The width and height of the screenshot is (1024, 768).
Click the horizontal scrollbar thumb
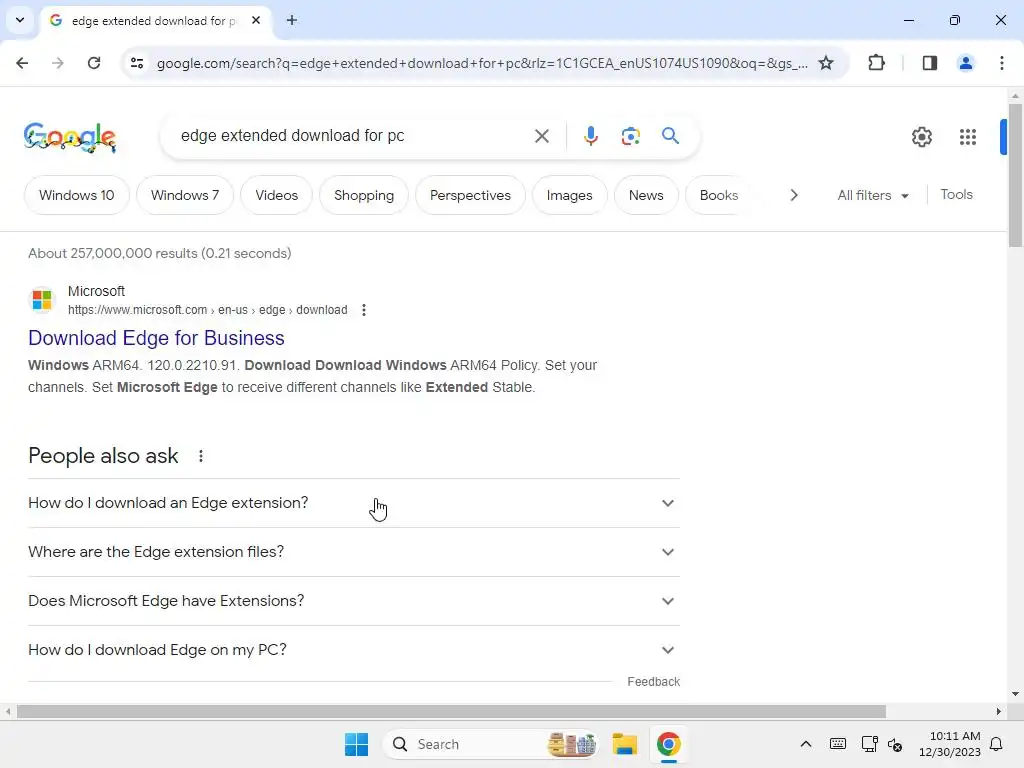click(x=451, y=711)
